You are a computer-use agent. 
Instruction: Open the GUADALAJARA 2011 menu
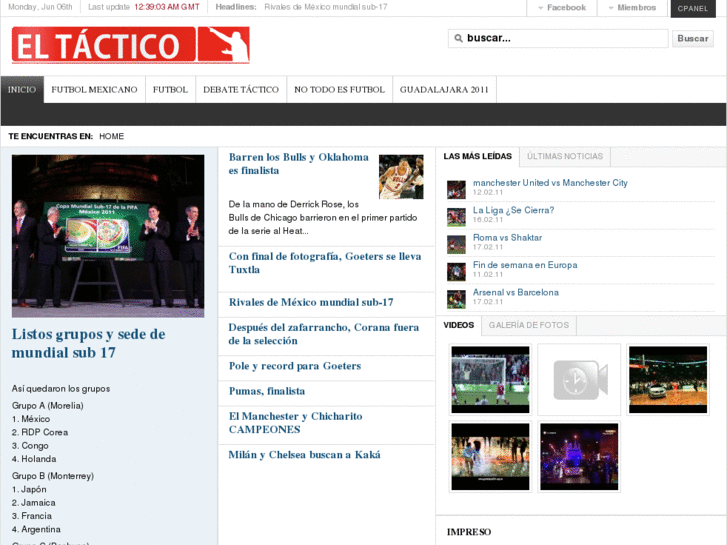point(444,90)
